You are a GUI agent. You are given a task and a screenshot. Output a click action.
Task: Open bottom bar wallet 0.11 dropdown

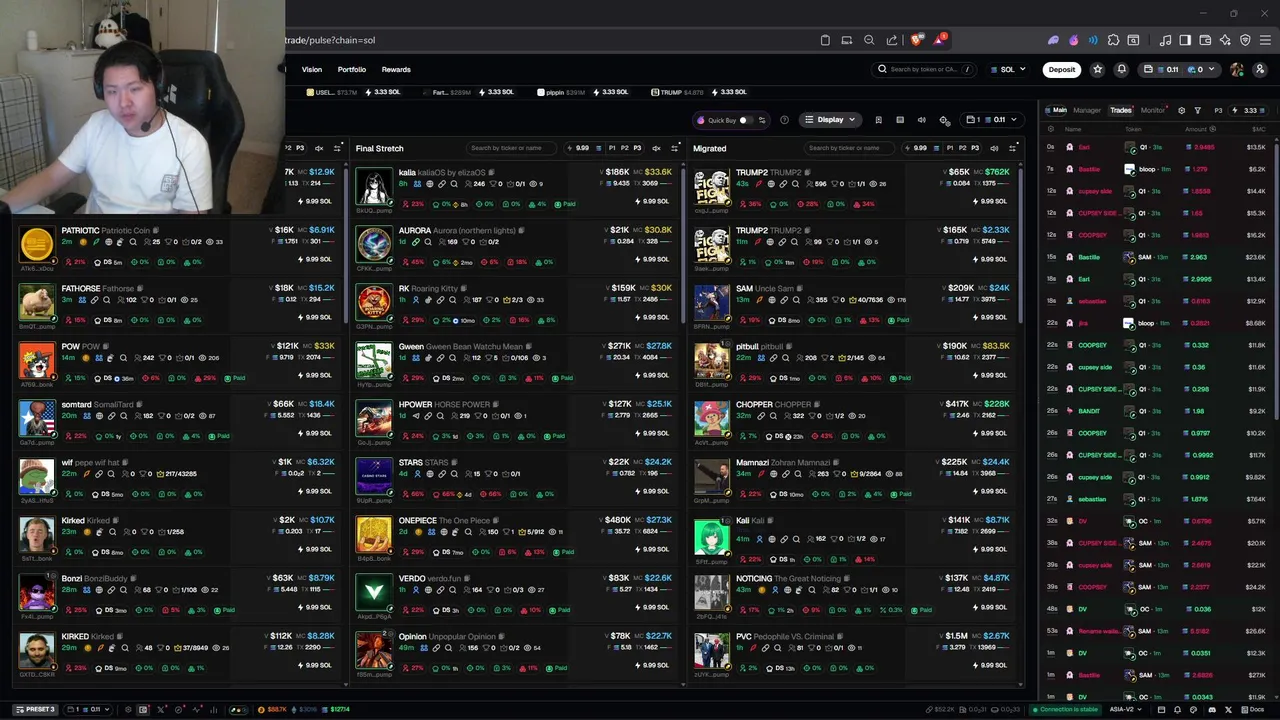pyautogui.click(x=89, y=709)
